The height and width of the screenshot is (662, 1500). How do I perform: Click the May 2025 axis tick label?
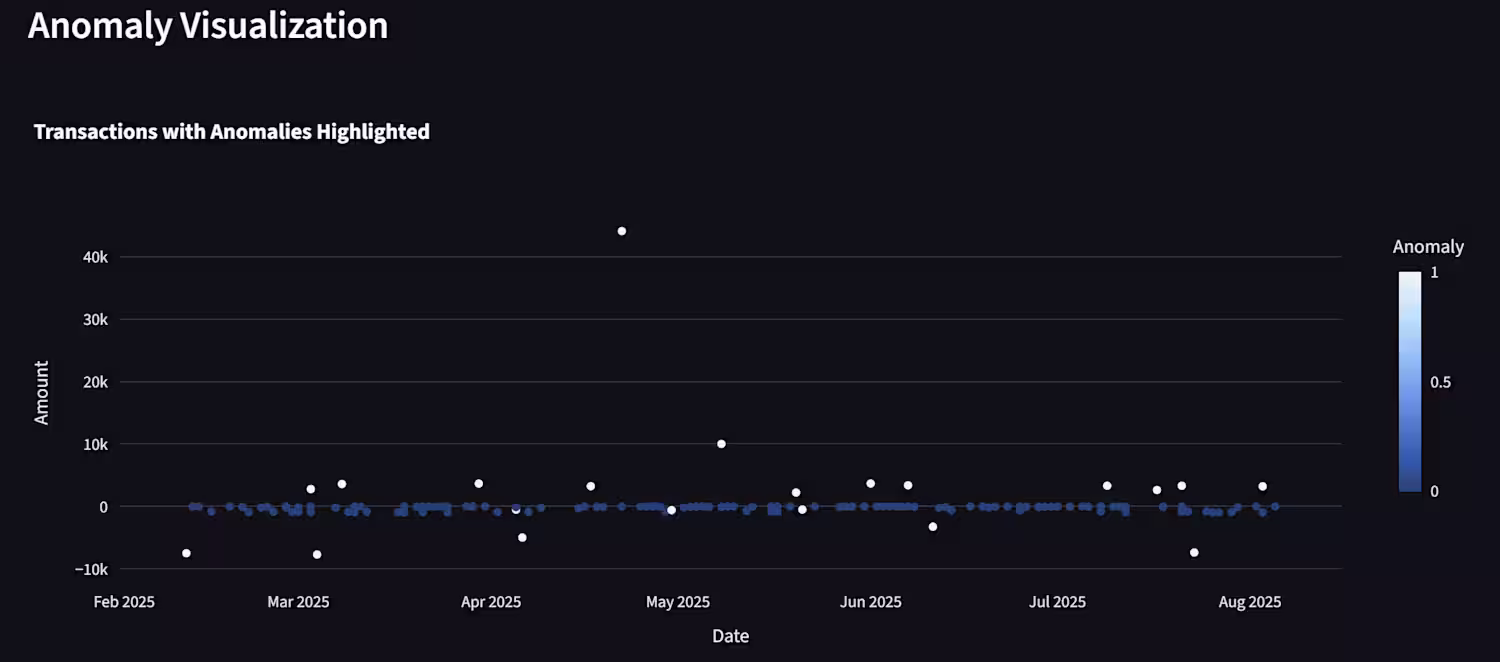[678, 602]
